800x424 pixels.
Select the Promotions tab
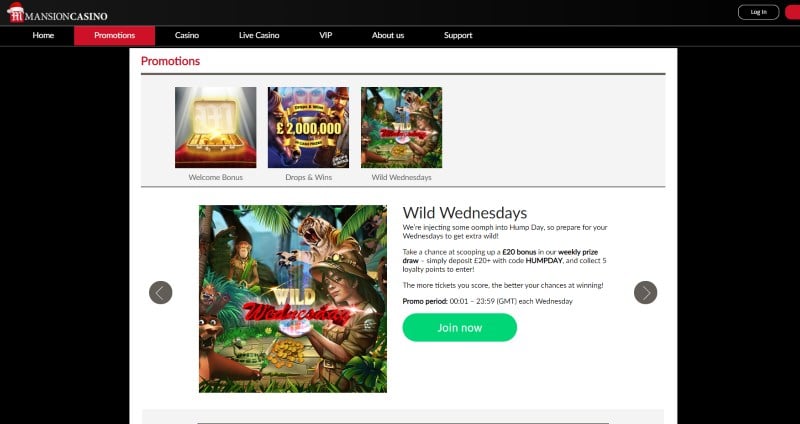[115, 36]
